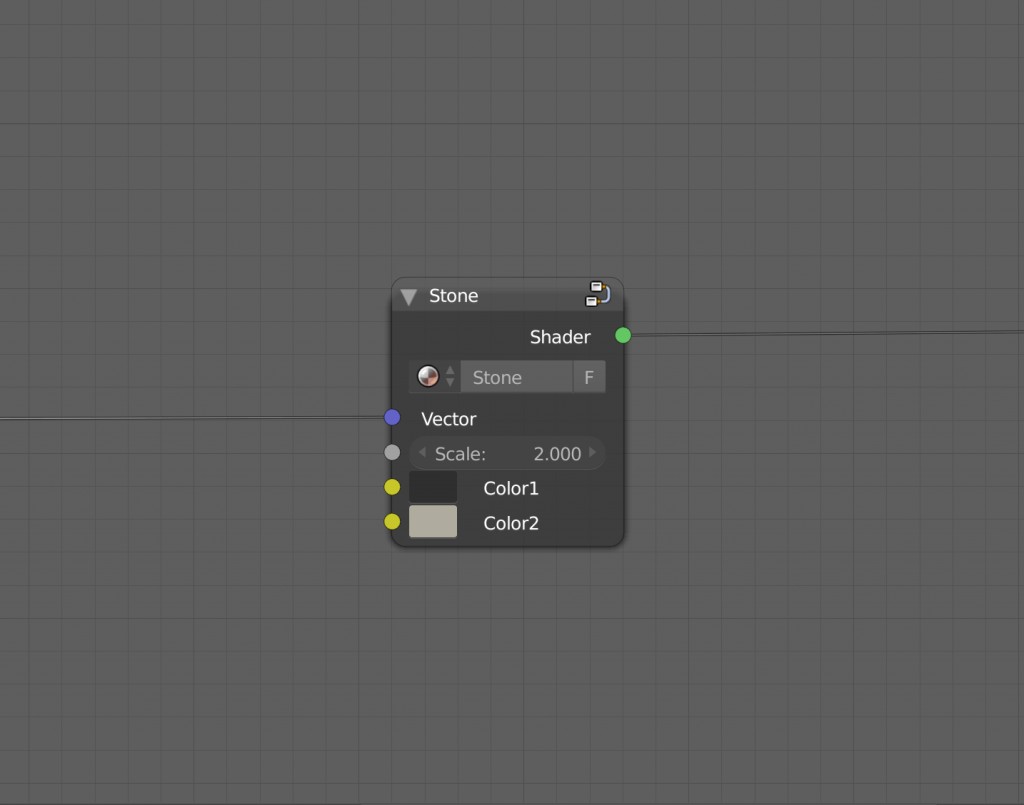Click the yellow Color2 input socket
Image resolution: width=1024 pixels, height=805 pixels.
392,521
